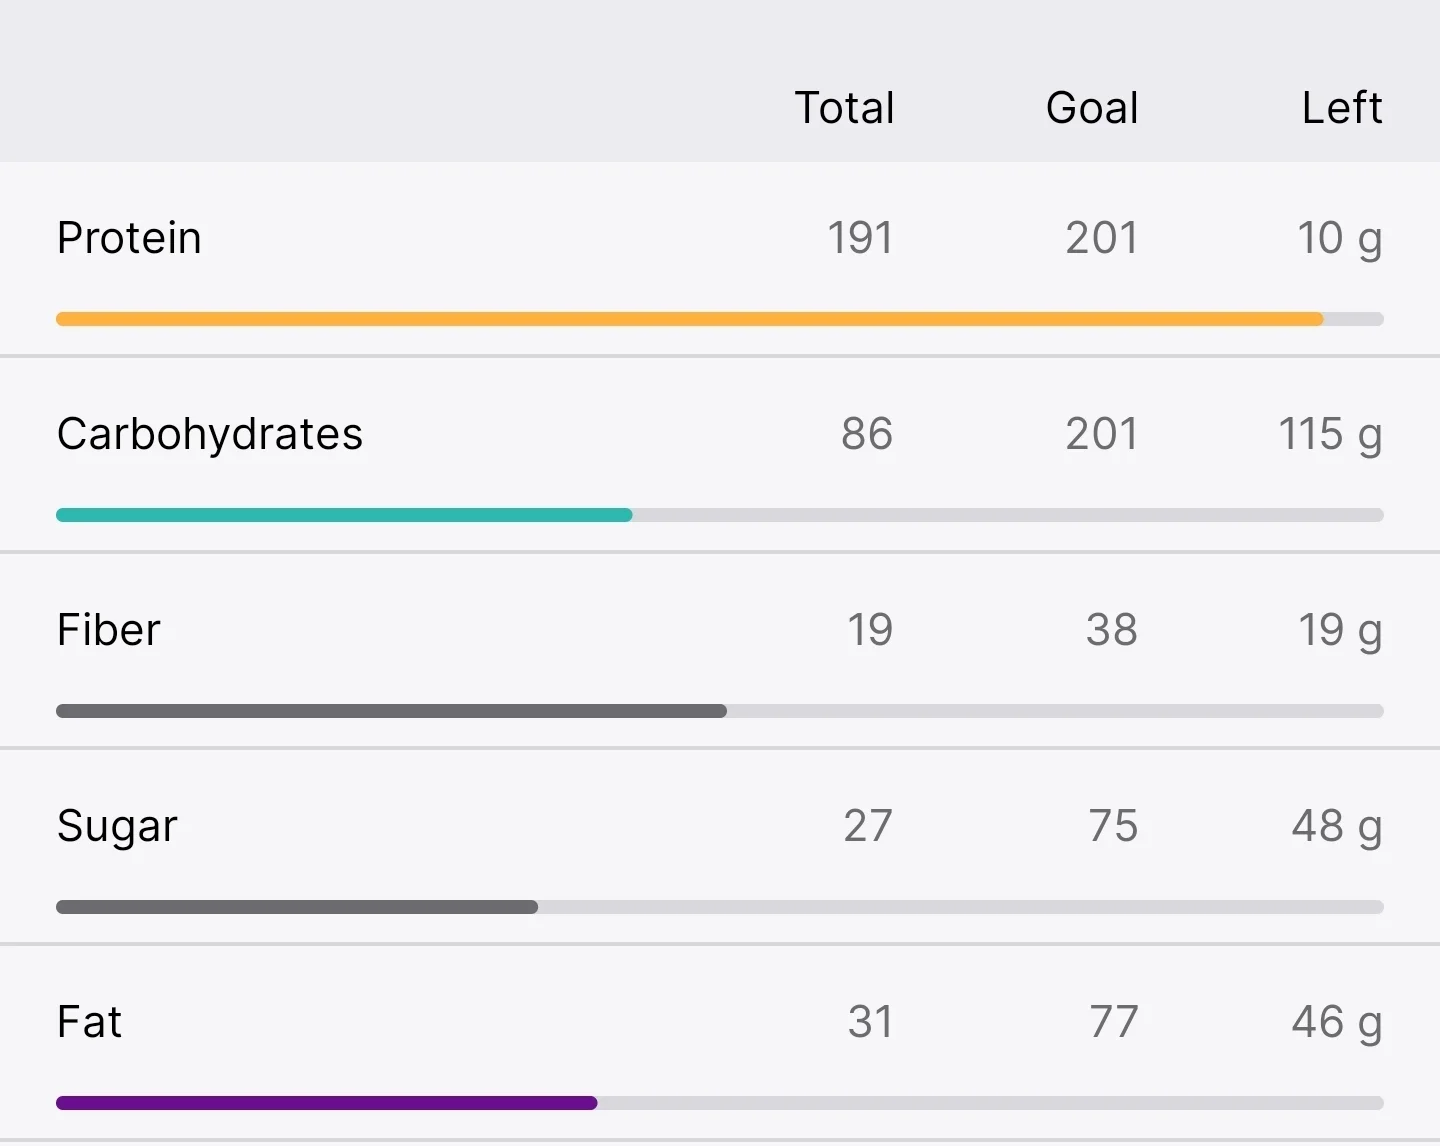Click the teal Carbohydrates progress bar
Image resolution: width=1440 pixels, height=1146 pixels.
point(720,515)
